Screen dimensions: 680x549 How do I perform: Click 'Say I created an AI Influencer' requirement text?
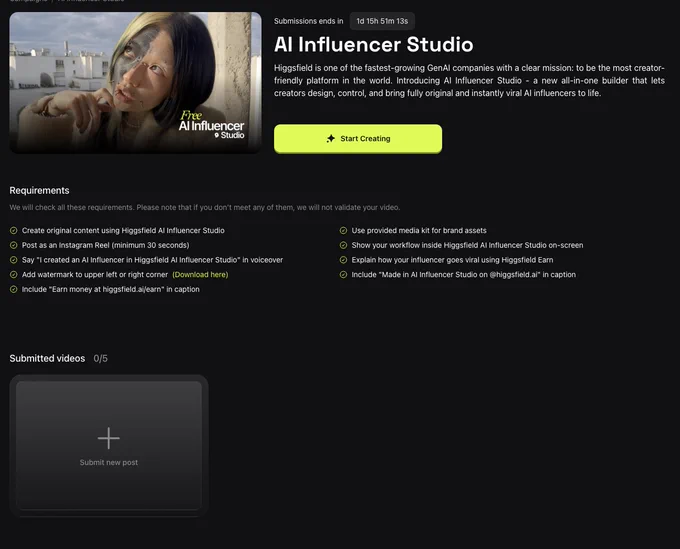[152, 260]
